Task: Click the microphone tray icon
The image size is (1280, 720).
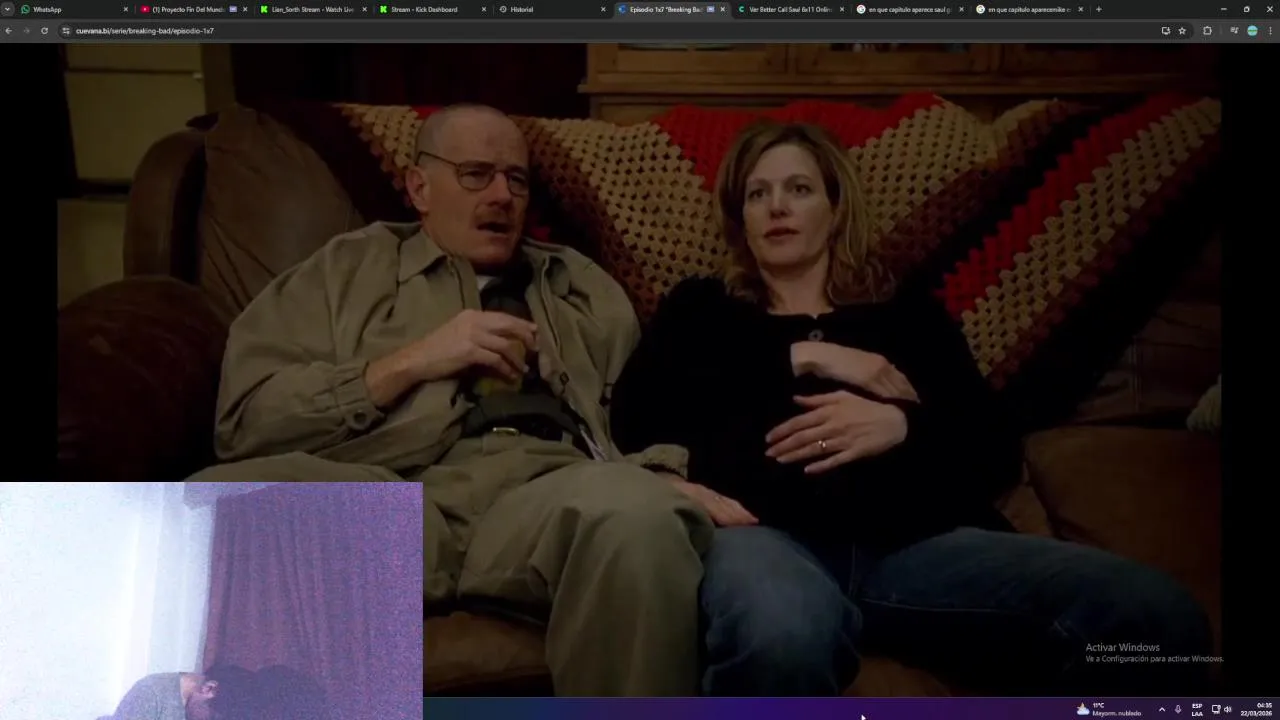Action: pyautogui.click(x=1178, y=709)
